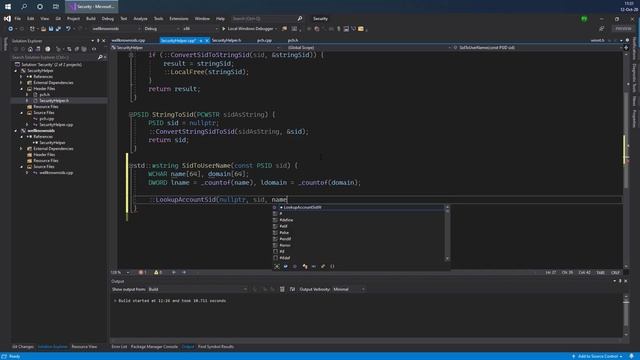The width and height of the screenshot is (640, 360).
Task: Open the startup project dropdown
Action: [x=116, y=29]
